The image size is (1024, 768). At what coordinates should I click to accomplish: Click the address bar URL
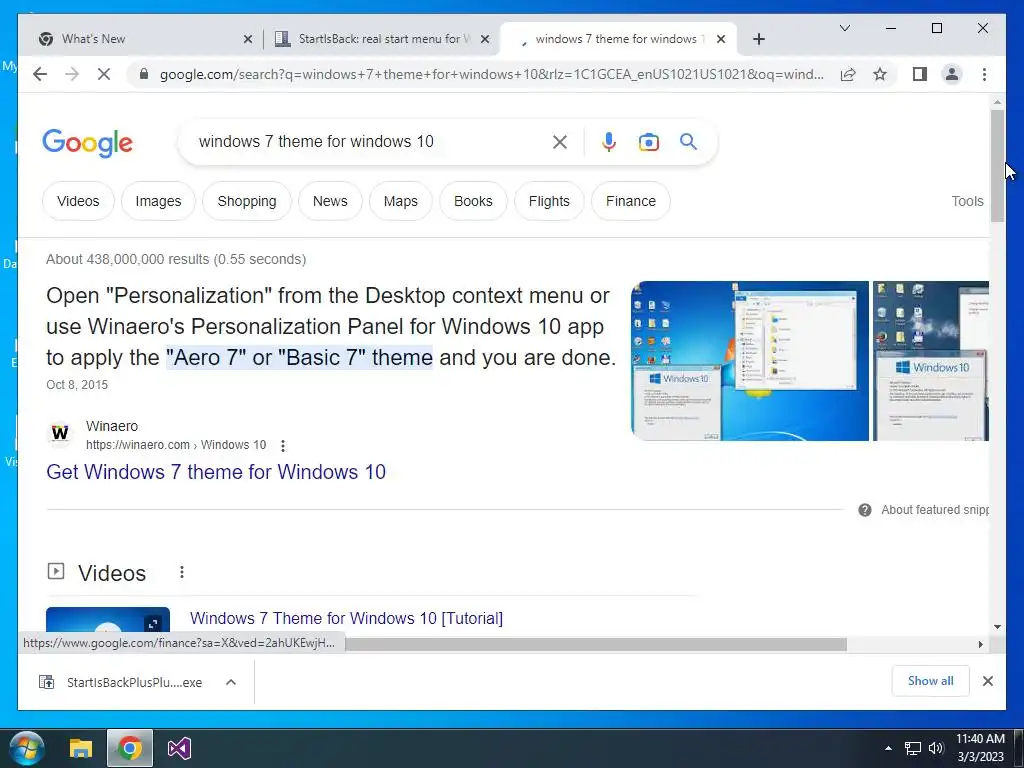click(x=491, y=74)
